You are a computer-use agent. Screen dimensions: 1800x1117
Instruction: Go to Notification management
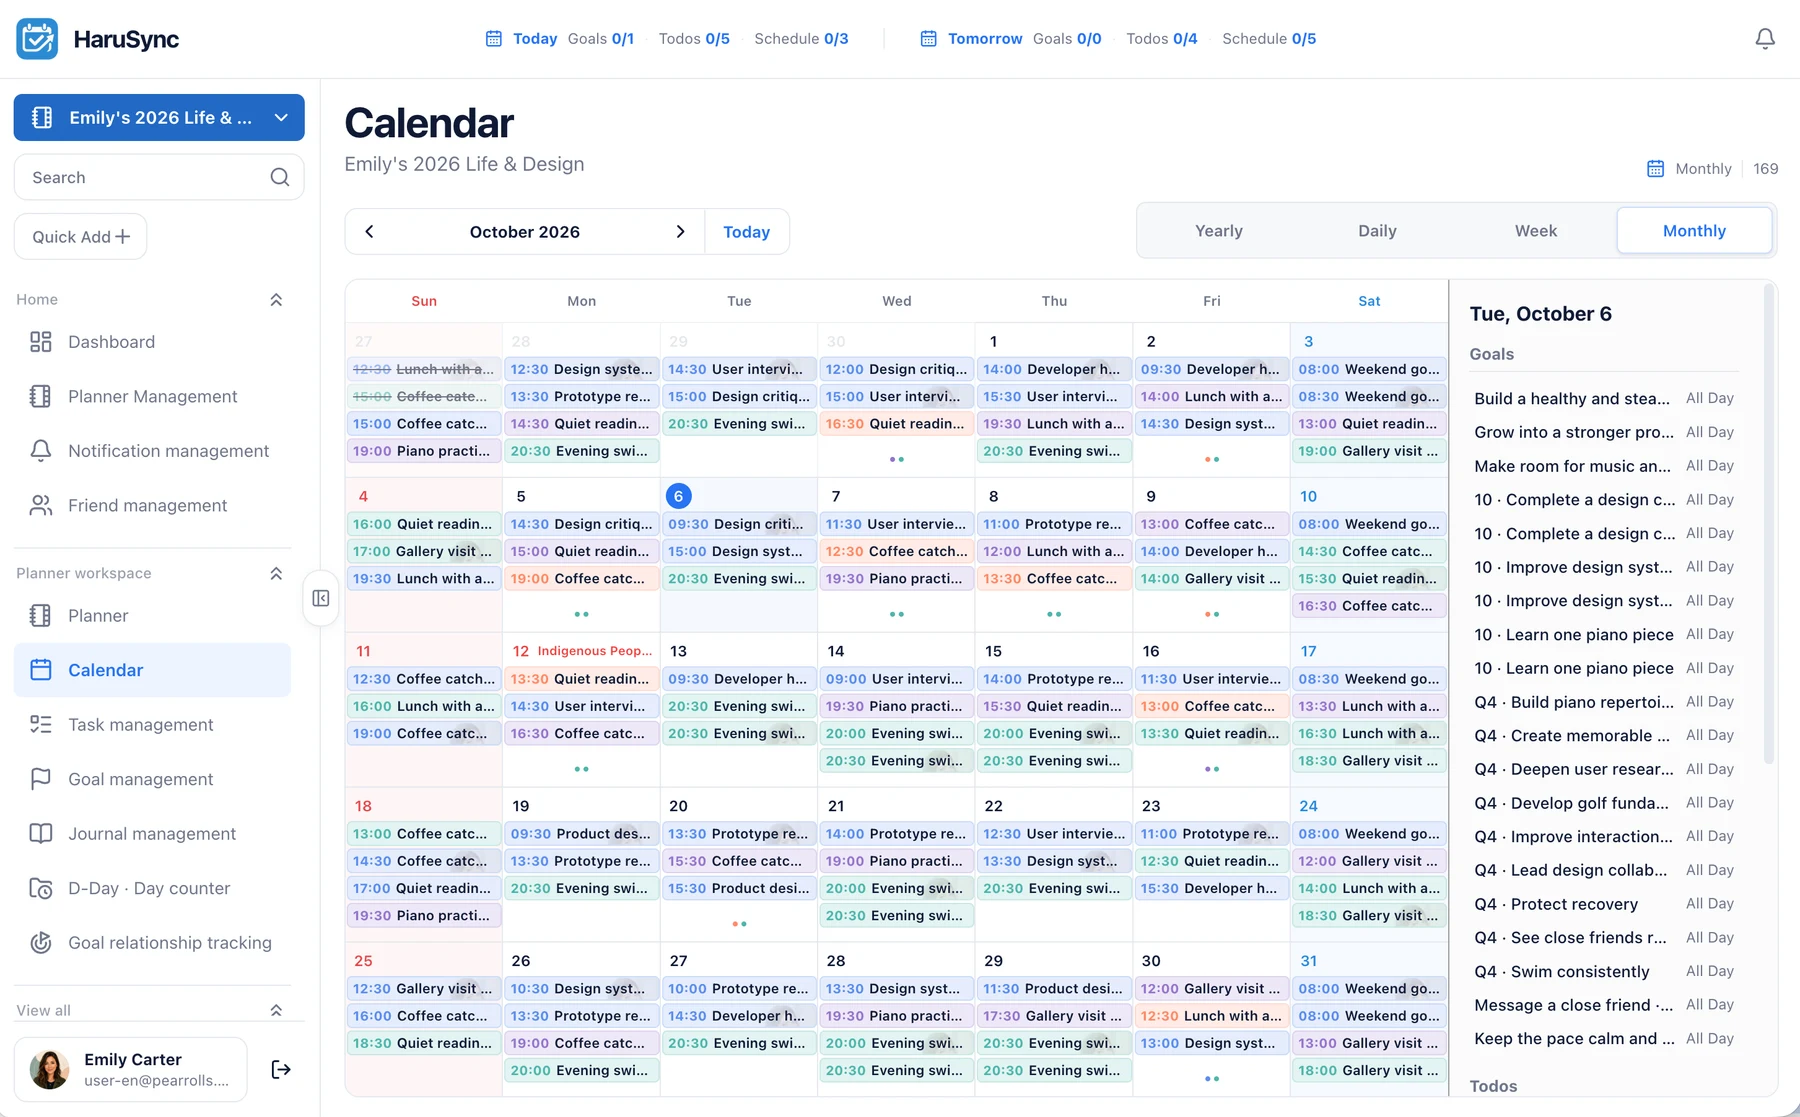pos(153,451)
